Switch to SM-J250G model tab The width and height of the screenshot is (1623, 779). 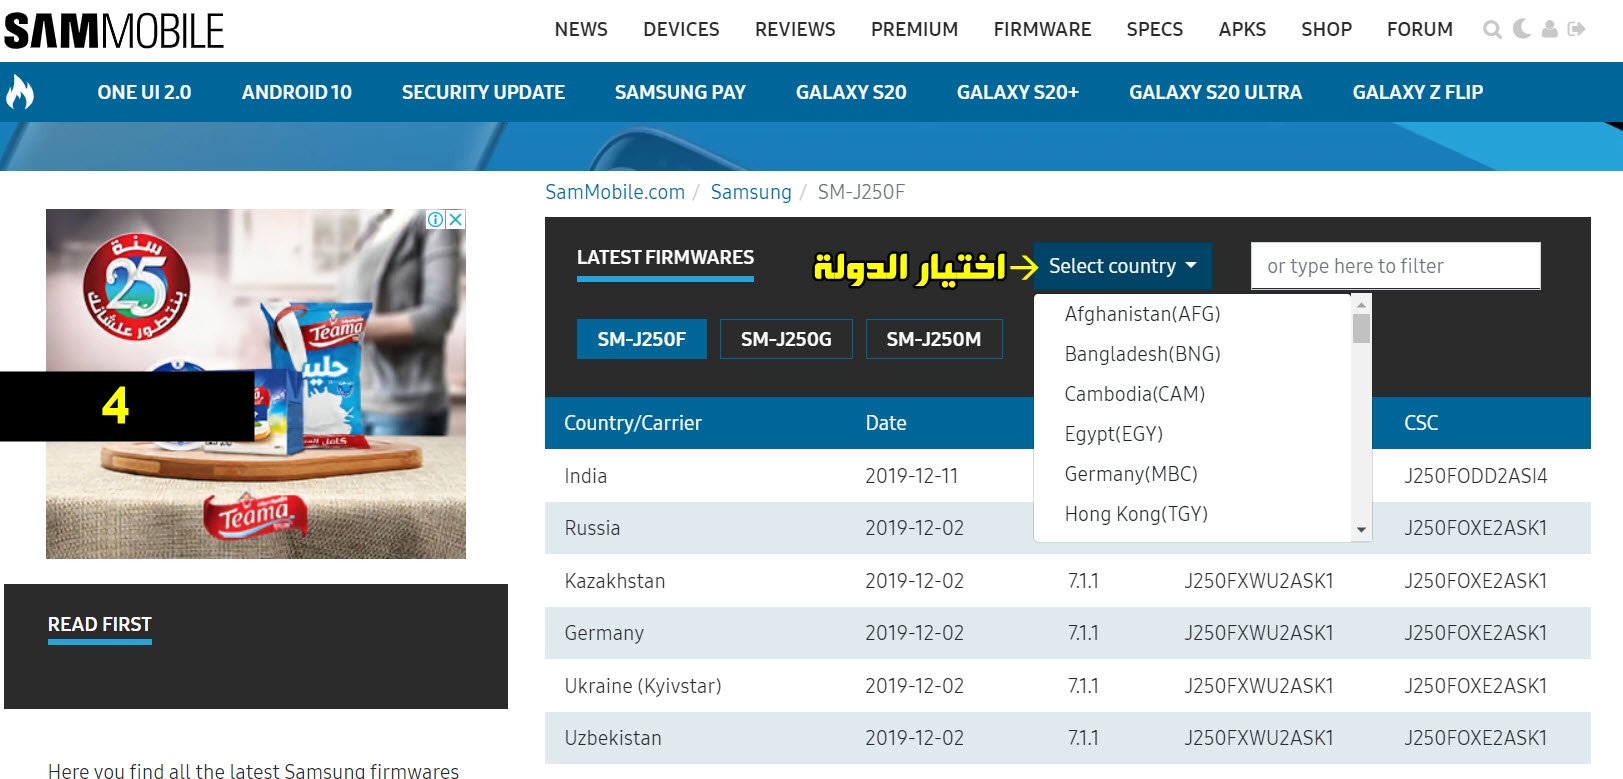tap(786, 339)
